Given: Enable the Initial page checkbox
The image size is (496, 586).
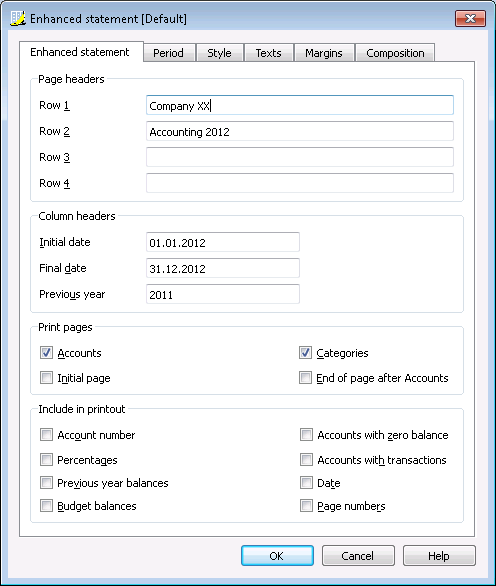Looking at the screenshot, I should 46,378.
